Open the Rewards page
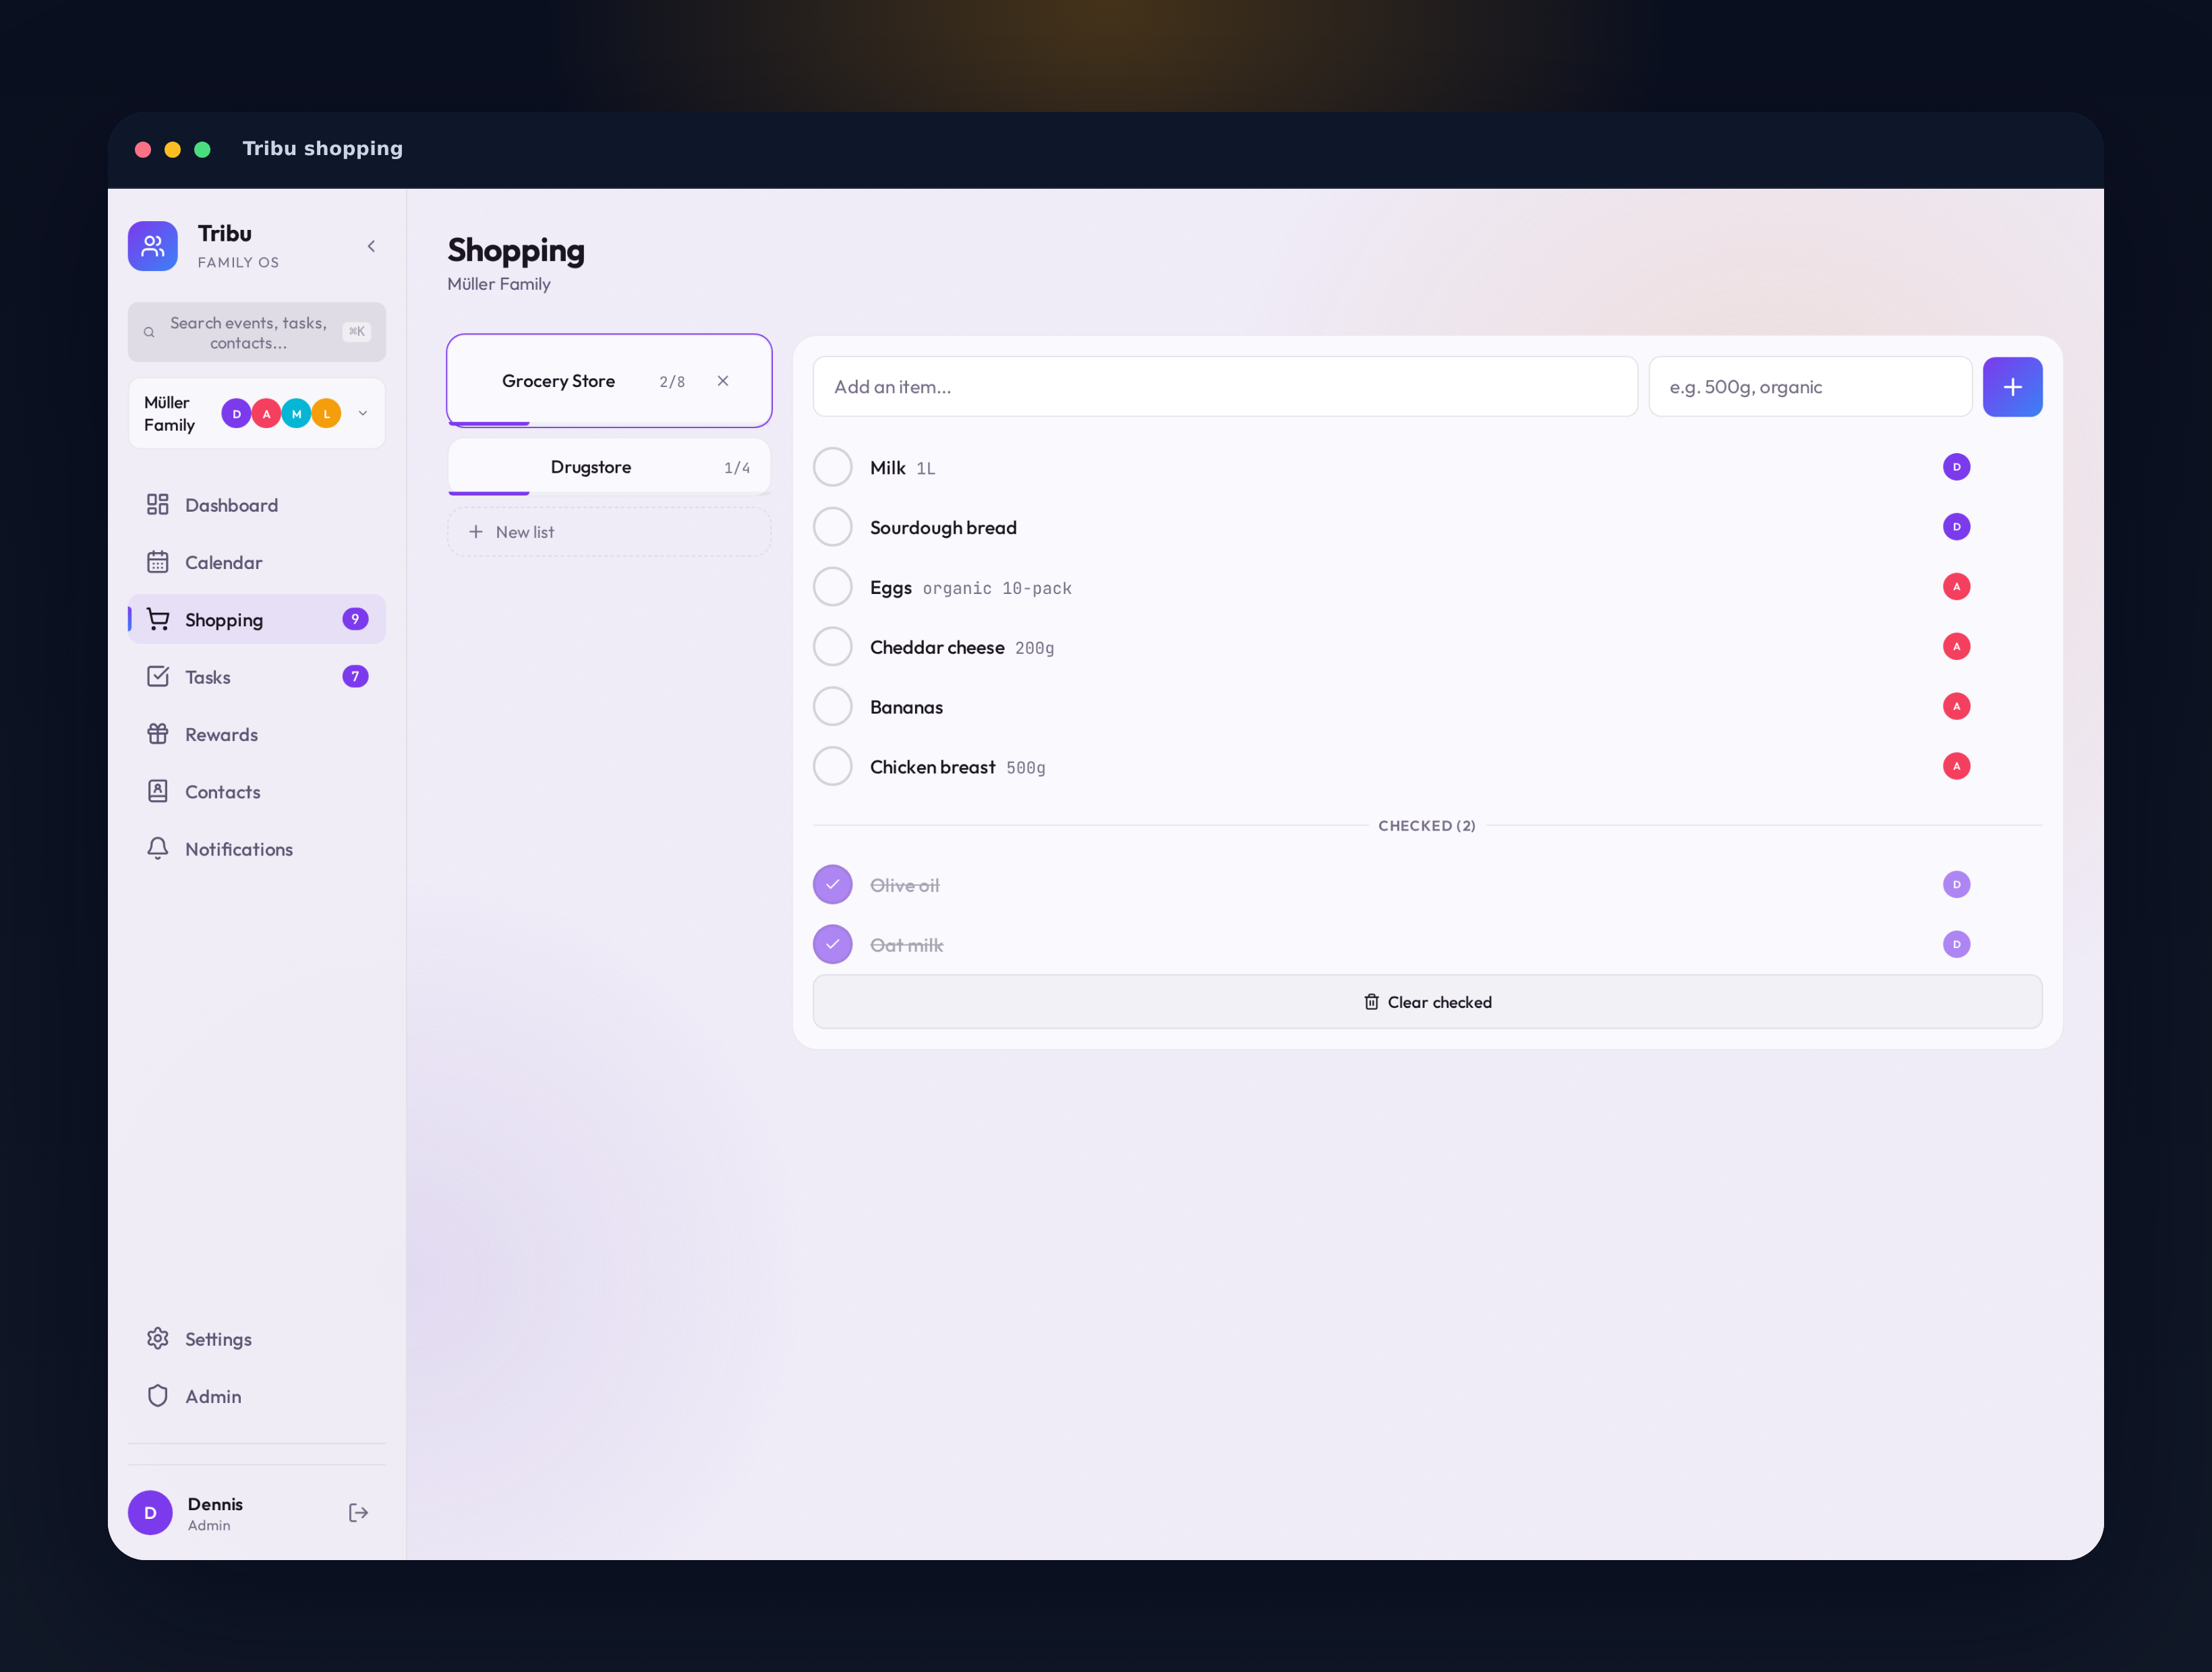This screenshot has width=2212, height=1672. 257,734
